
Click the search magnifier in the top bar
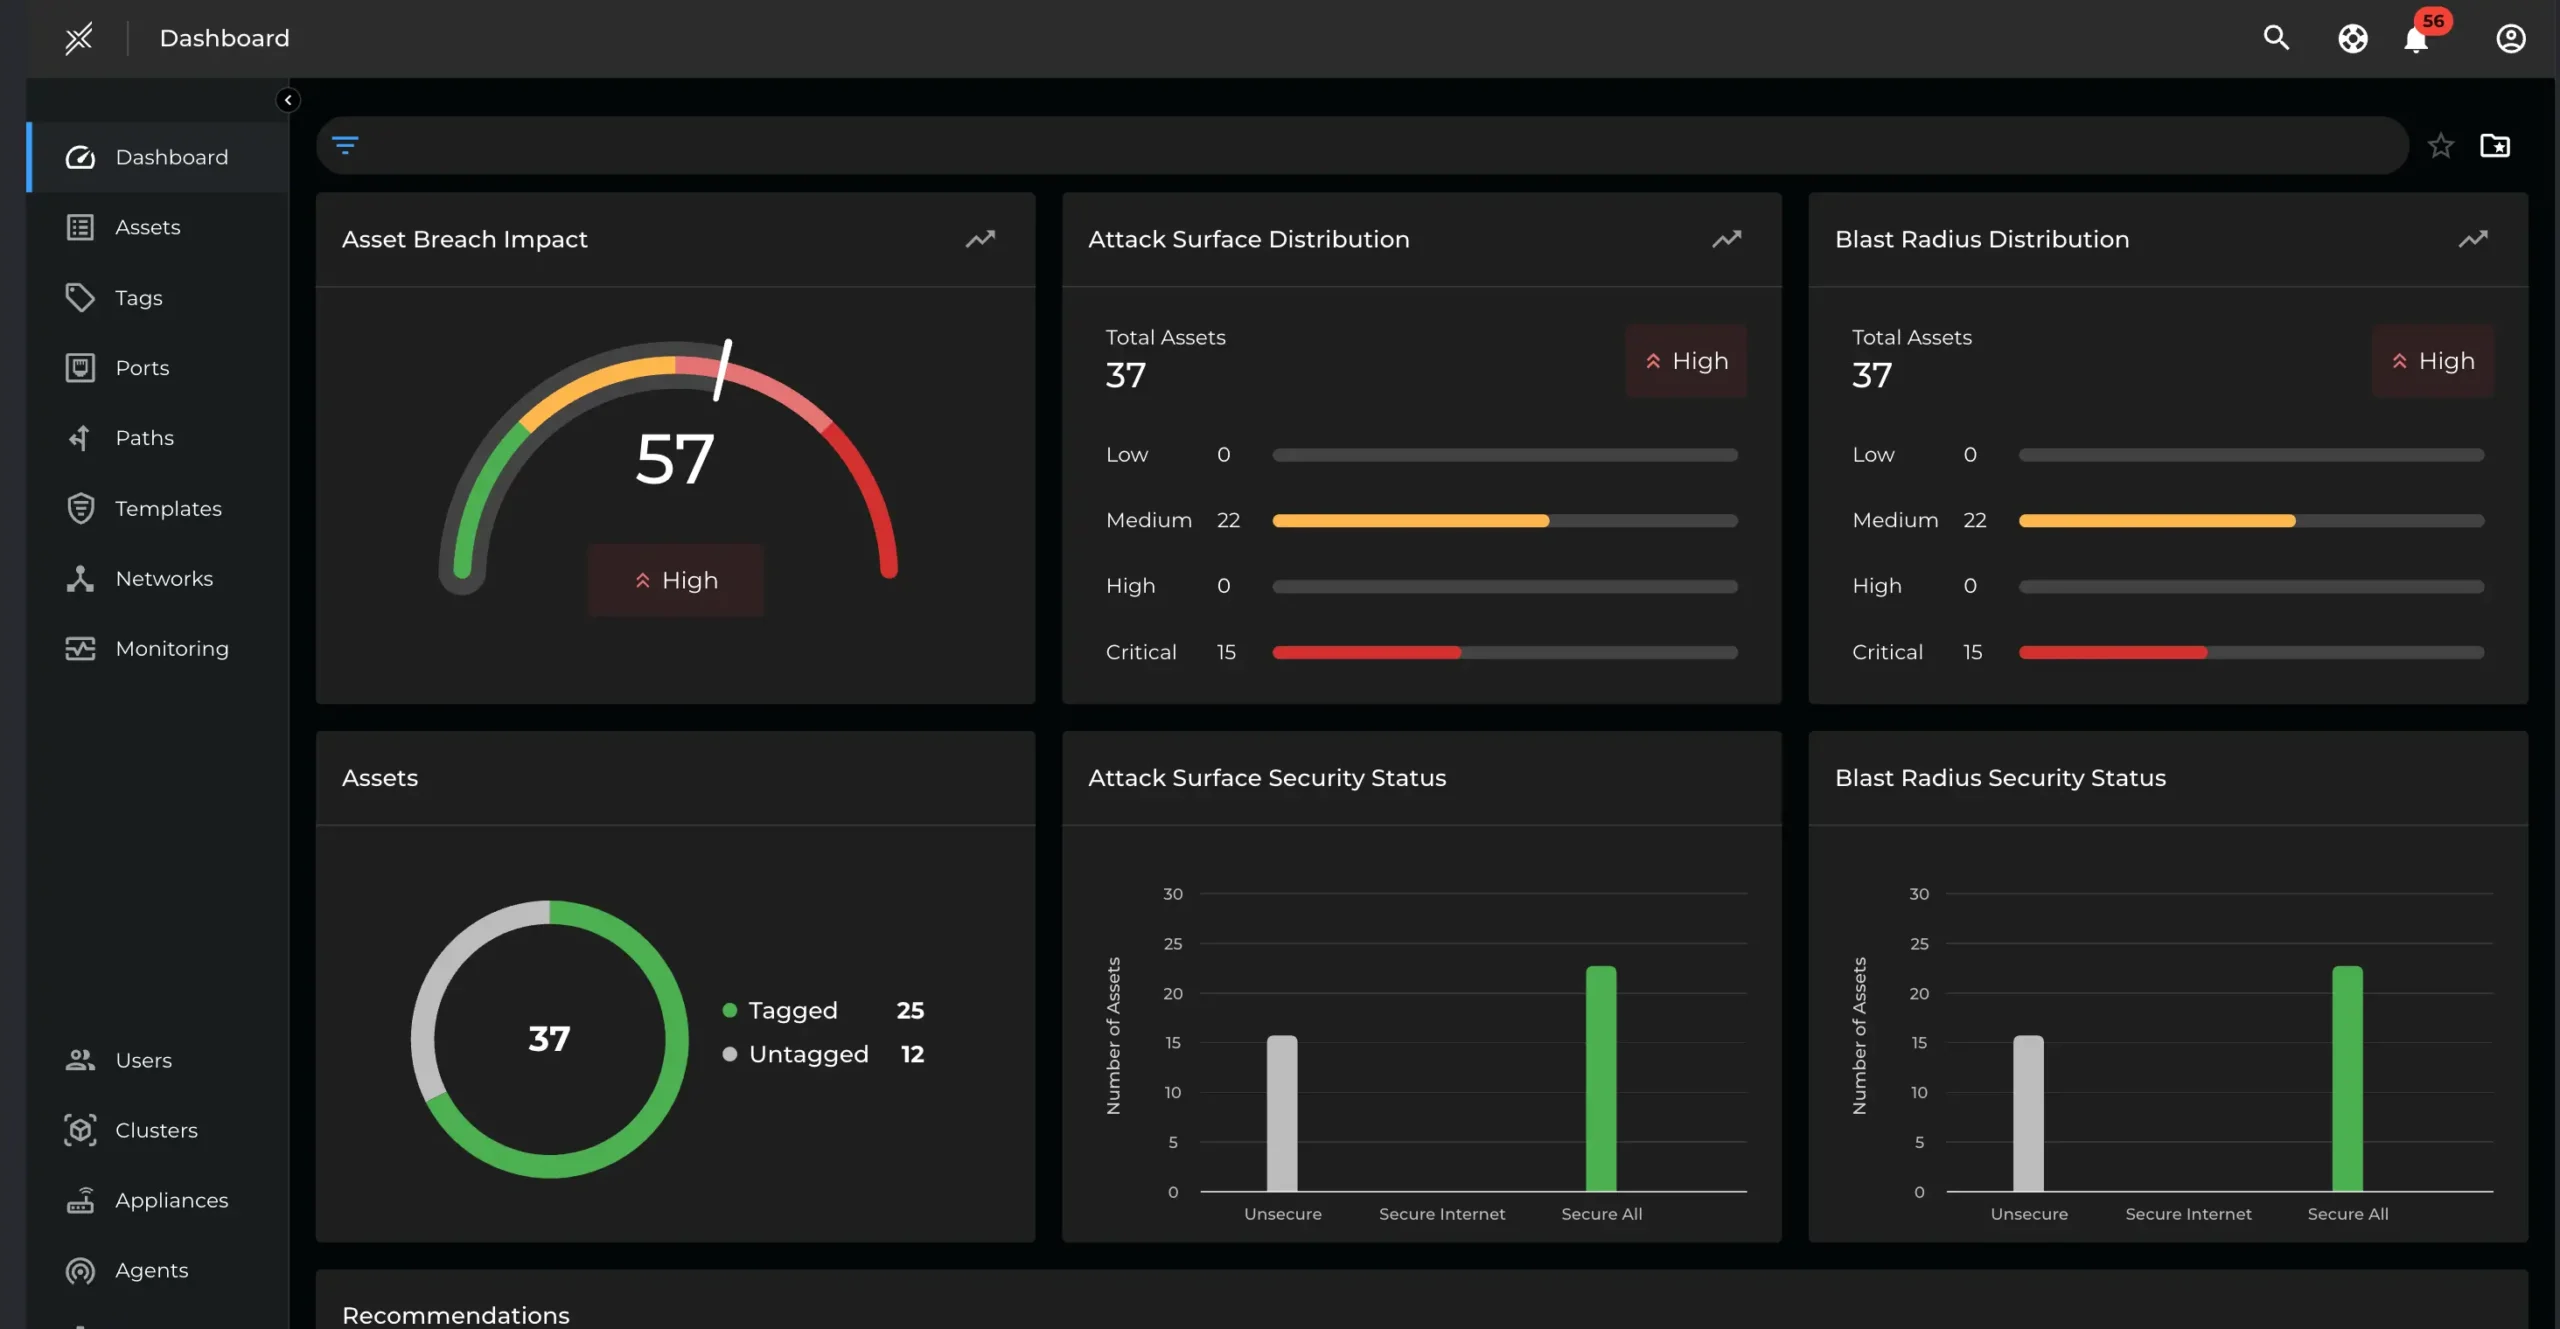click(x=2275, y=38)
